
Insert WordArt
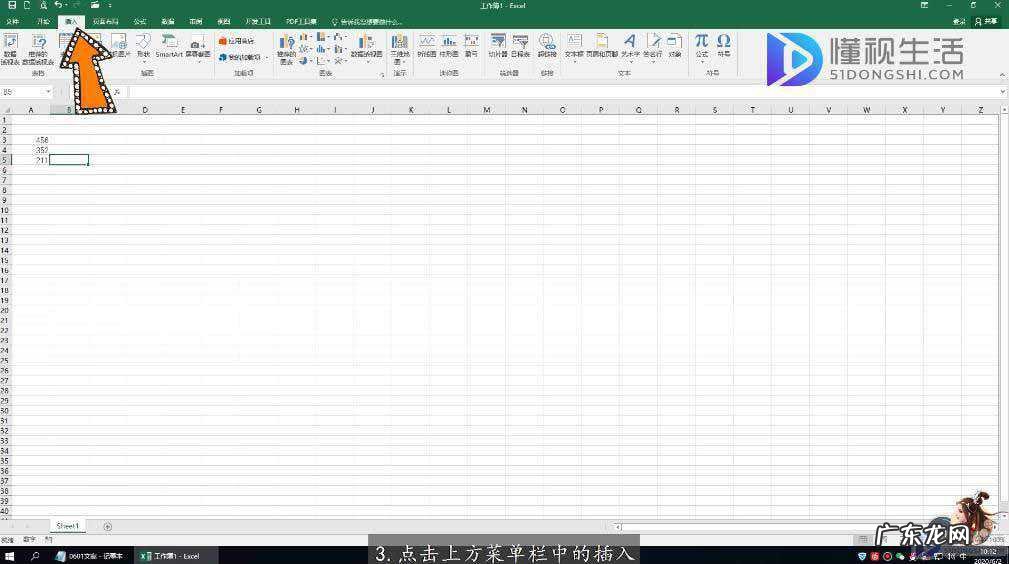(630, 46)
